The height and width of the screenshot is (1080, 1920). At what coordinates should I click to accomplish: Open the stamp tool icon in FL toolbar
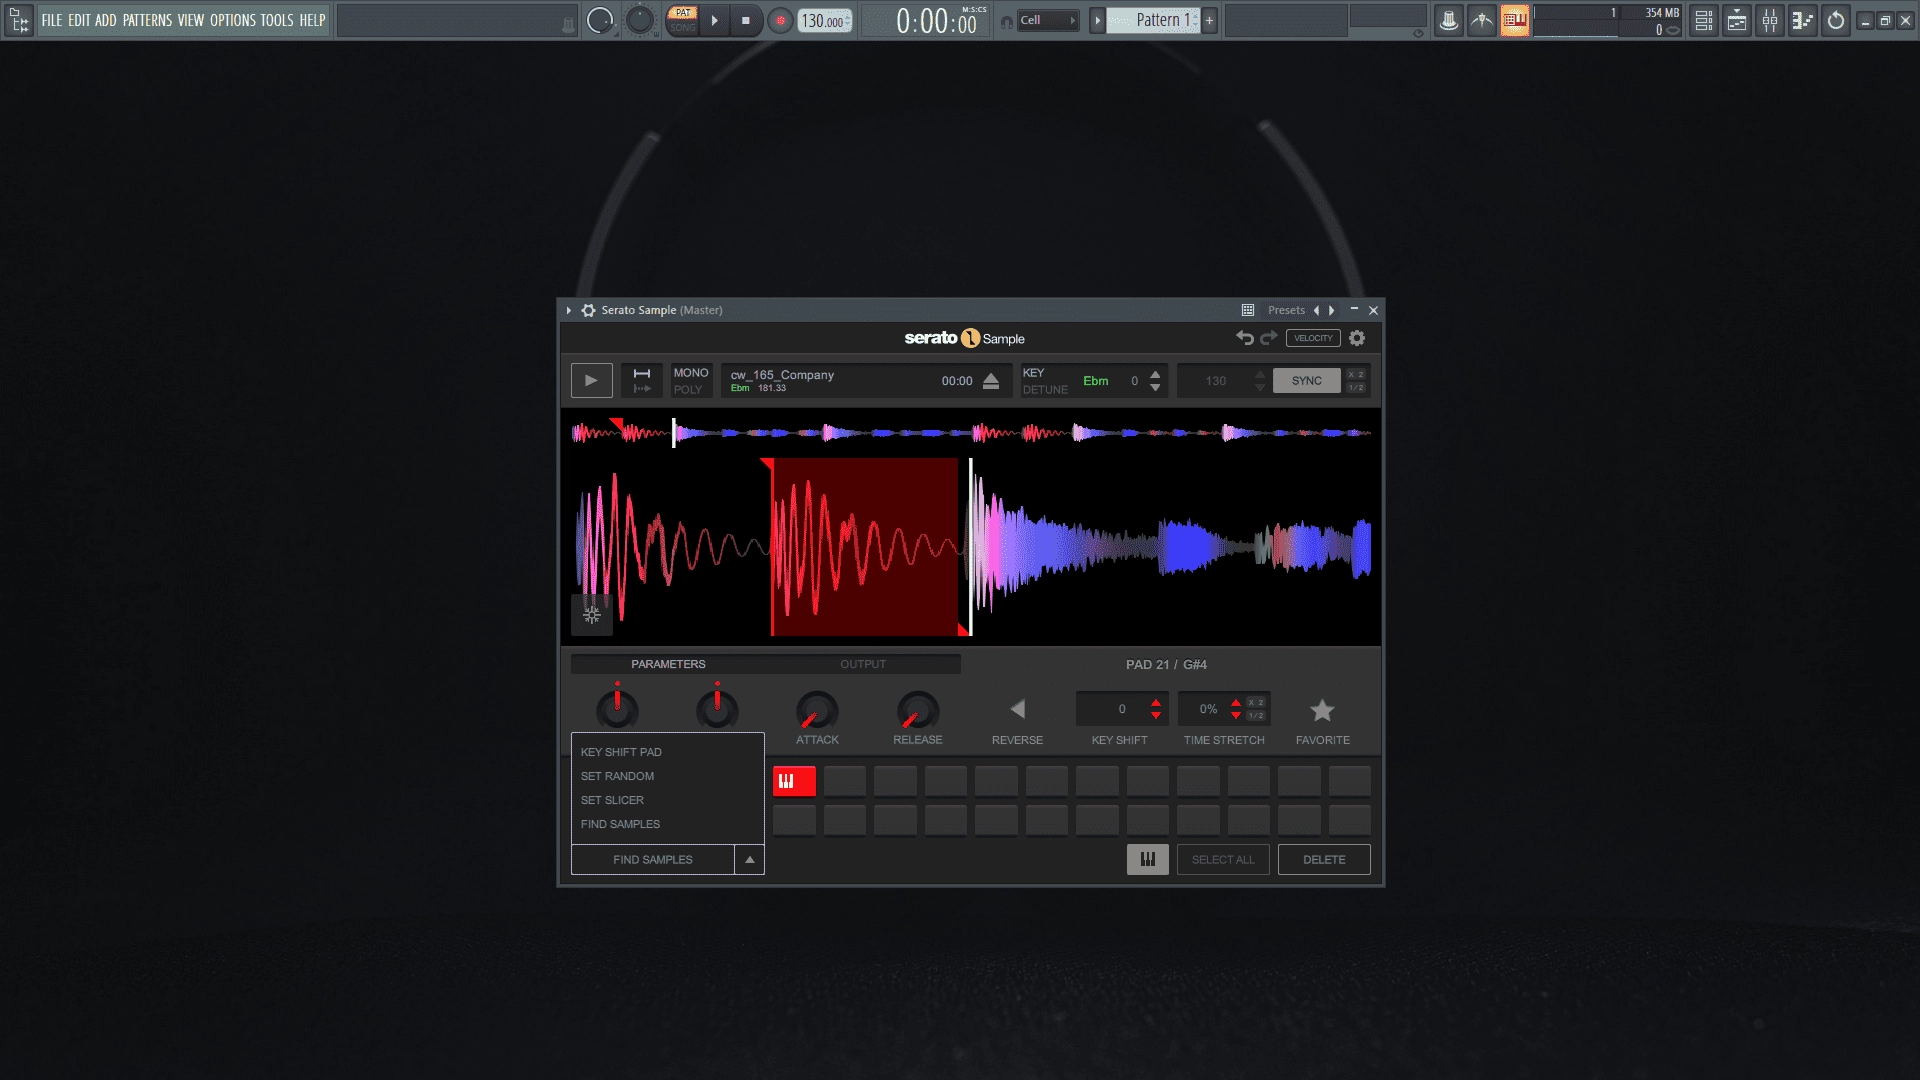click(x=1448, y=20)
